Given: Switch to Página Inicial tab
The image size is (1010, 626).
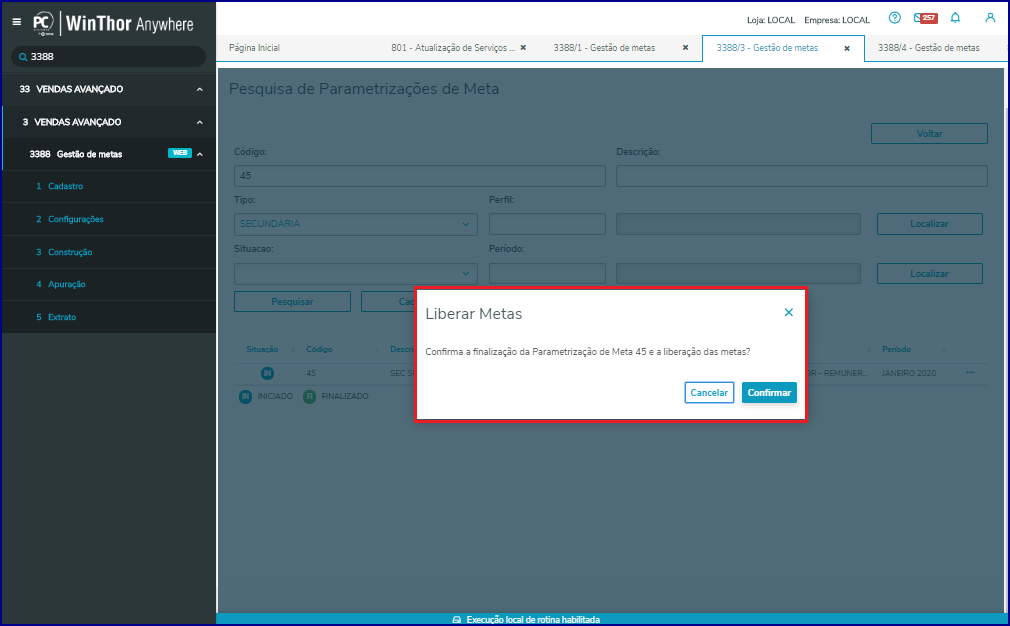Looking at the screenshot, I should coord(254,48).
